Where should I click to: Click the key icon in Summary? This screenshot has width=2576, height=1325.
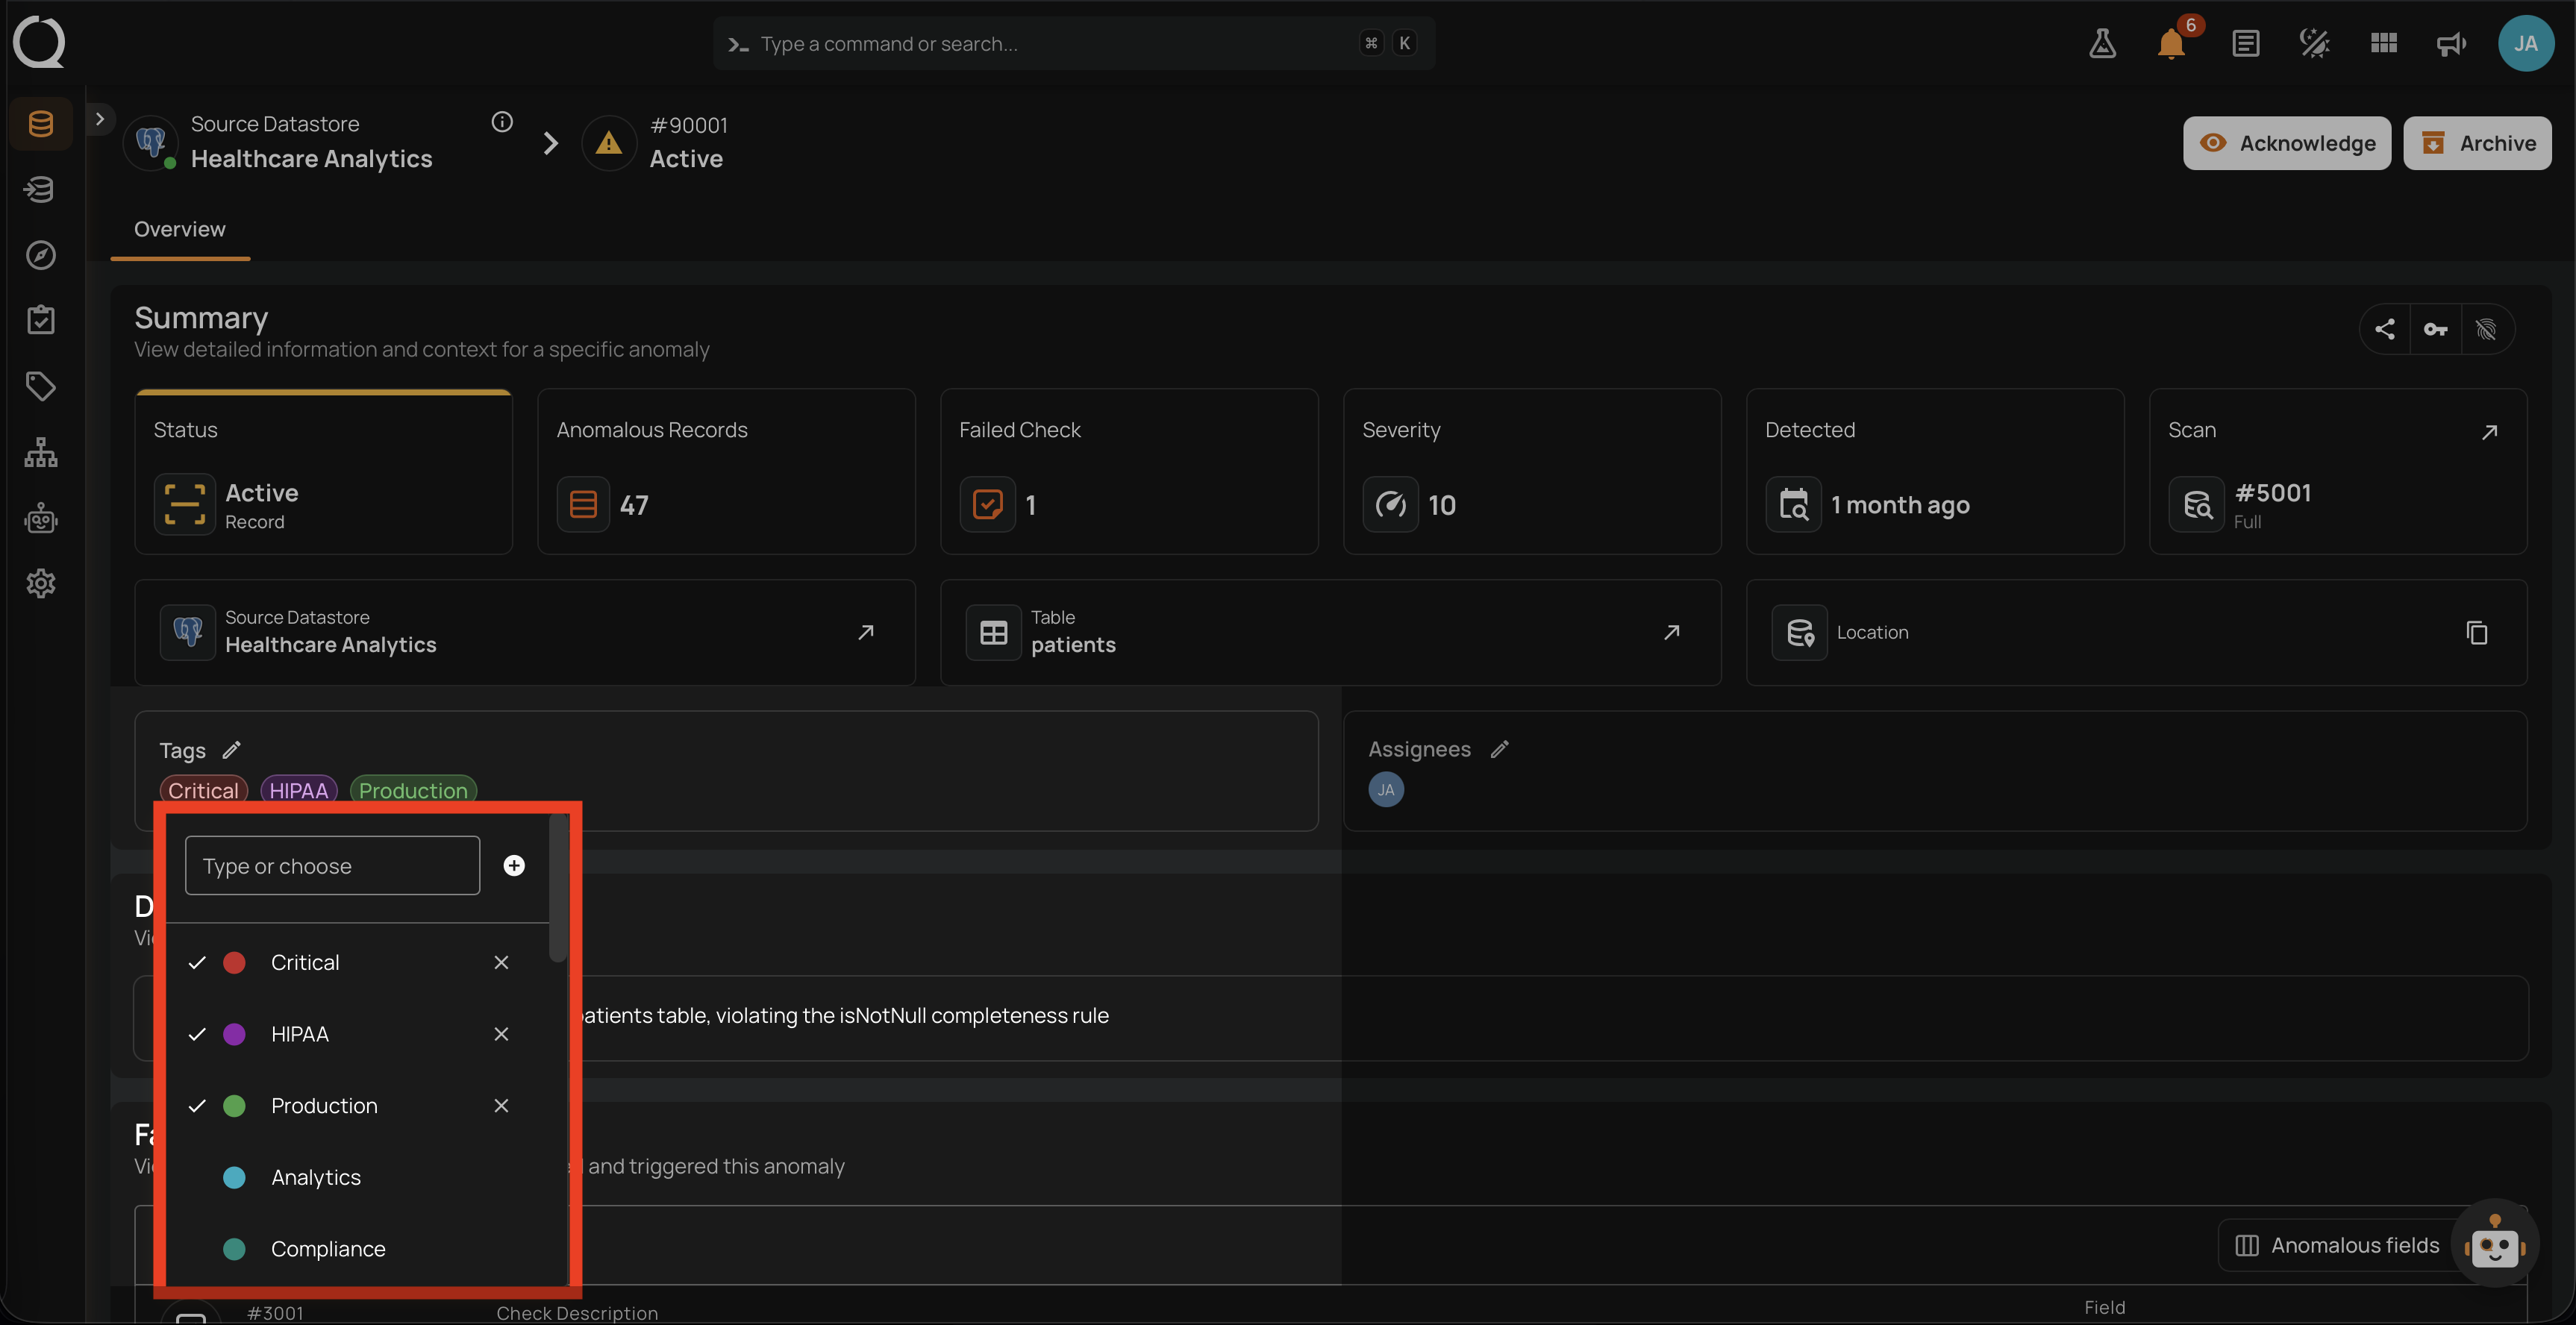2436,329
